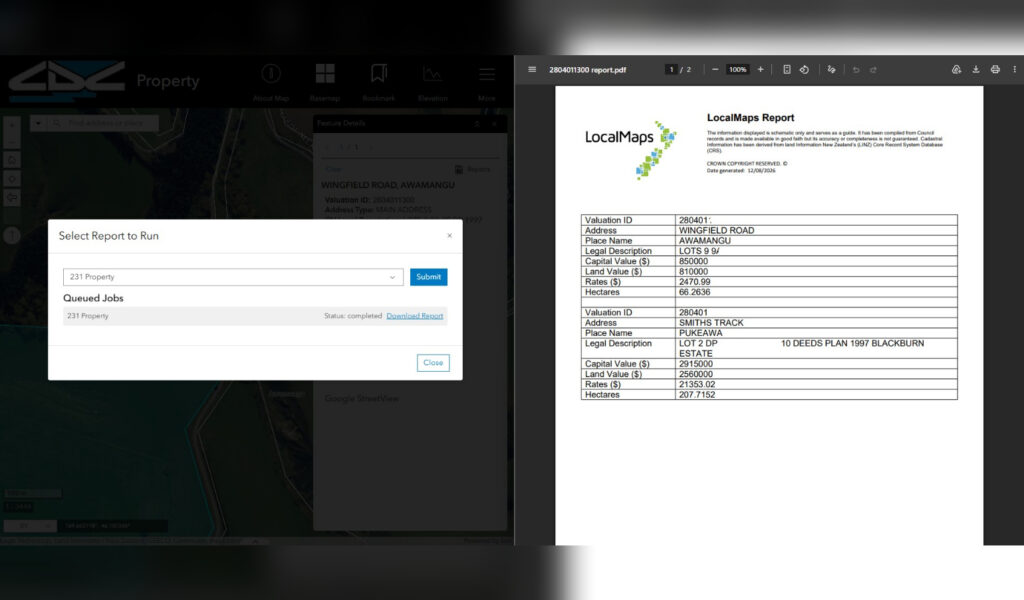Go back to previous map extent

(12, 198)
